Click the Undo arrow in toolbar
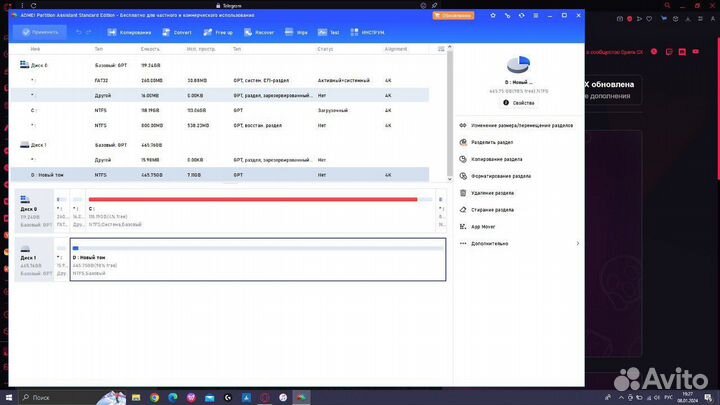720x405 pixels. point(79,32)
